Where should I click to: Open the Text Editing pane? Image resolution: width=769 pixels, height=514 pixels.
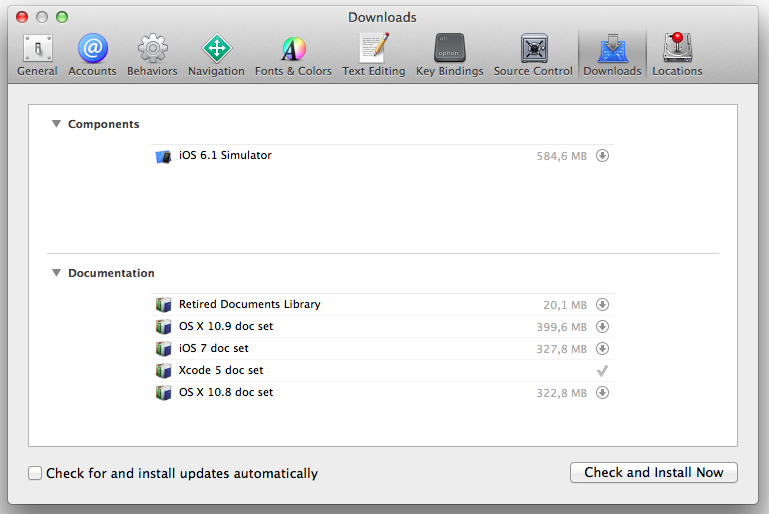click(374, 55)
